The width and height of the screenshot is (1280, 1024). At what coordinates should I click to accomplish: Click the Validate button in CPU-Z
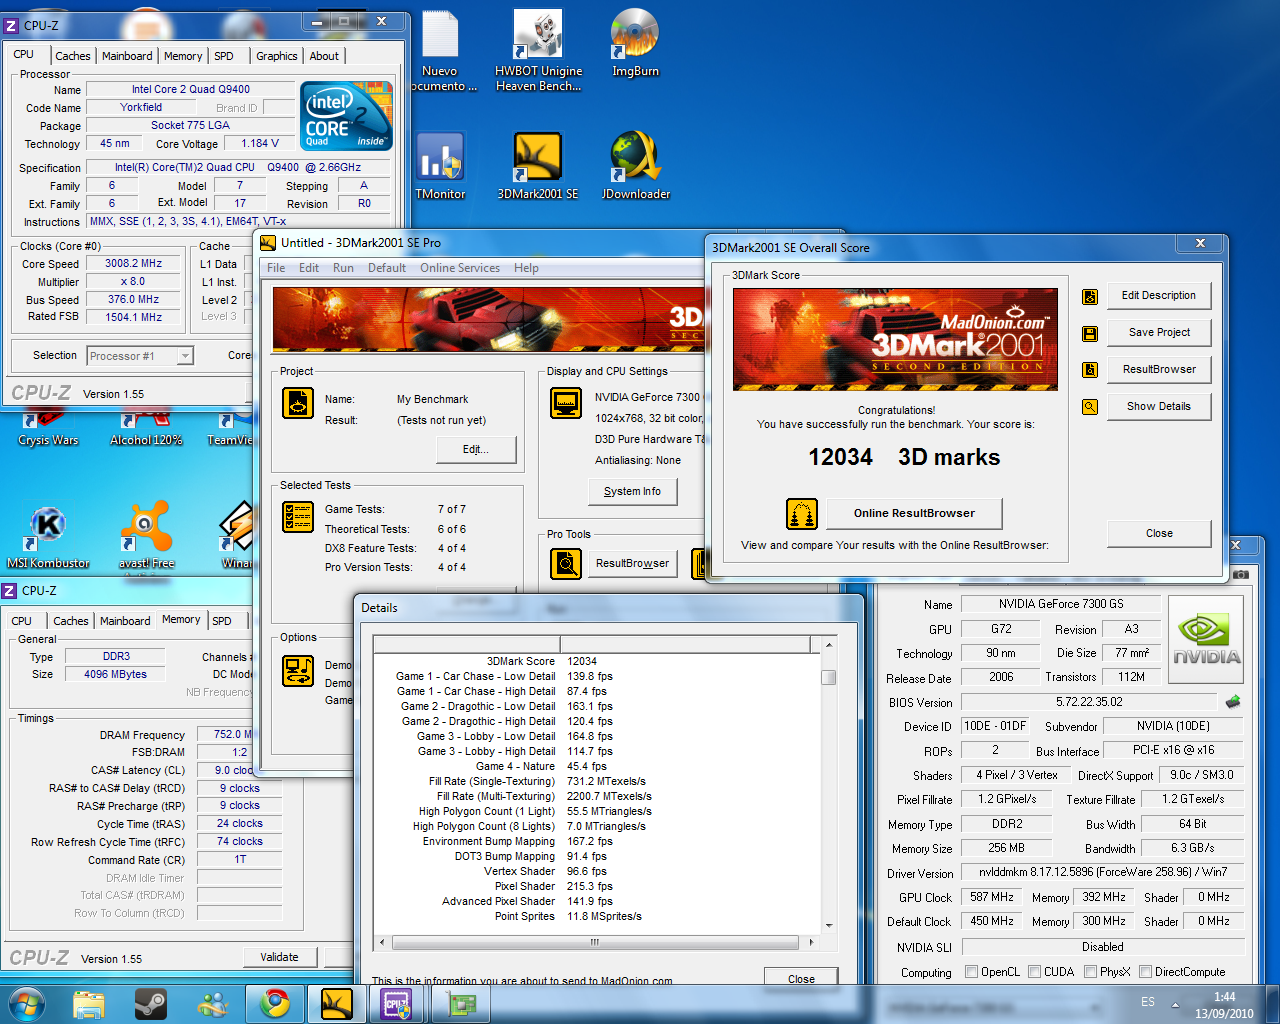click(x=279, y=957)
